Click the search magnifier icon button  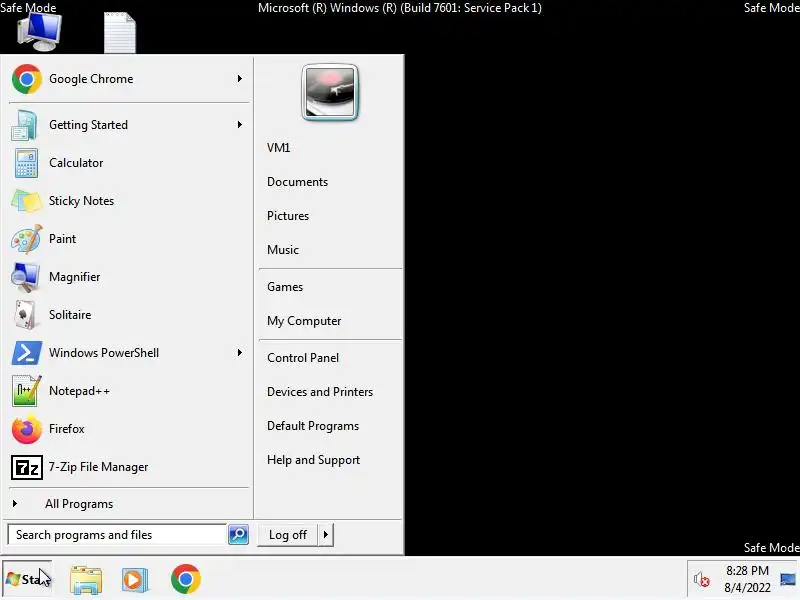[238, 535]
